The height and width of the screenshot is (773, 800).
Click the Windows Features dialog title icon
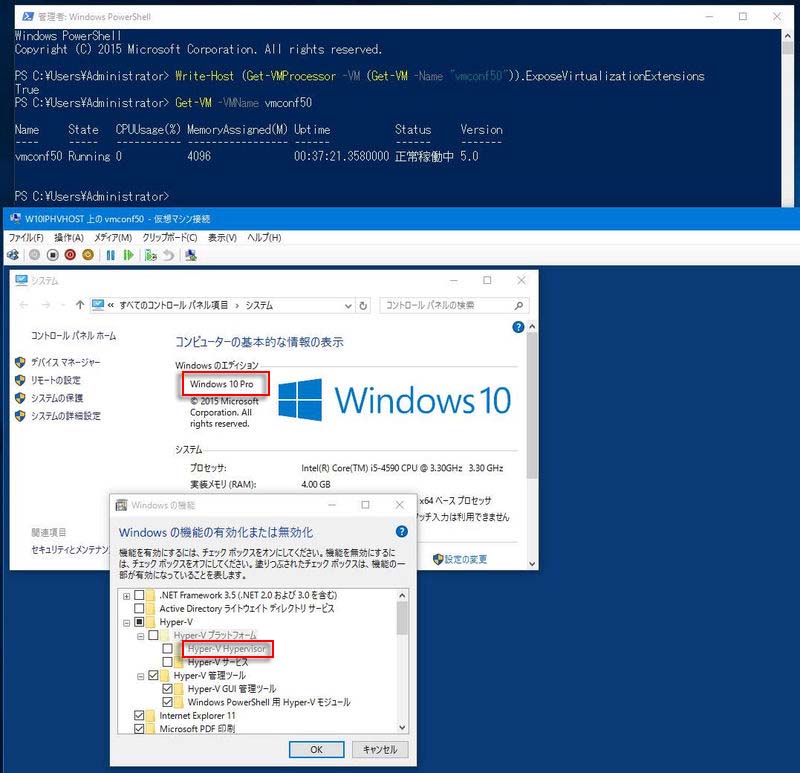pyautogui.click(x=121, y=505)
